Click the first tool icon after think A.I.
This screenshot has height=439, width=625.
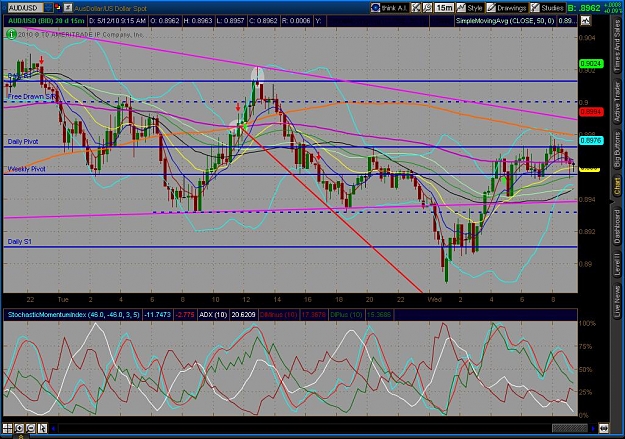point(416,8)
